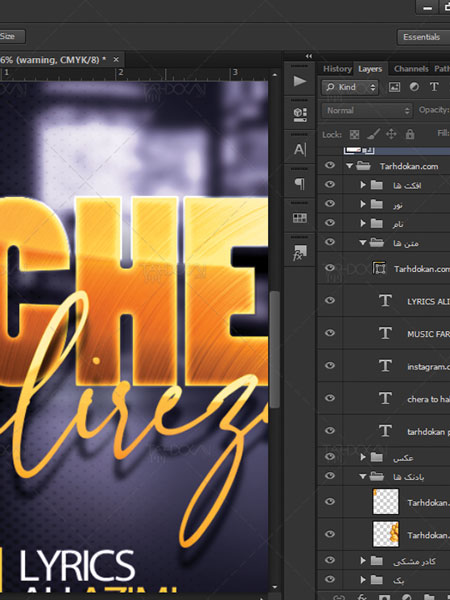Select the LYRICS ALI text layer T icon
The image size is (450, 600).
click(385, 301)
